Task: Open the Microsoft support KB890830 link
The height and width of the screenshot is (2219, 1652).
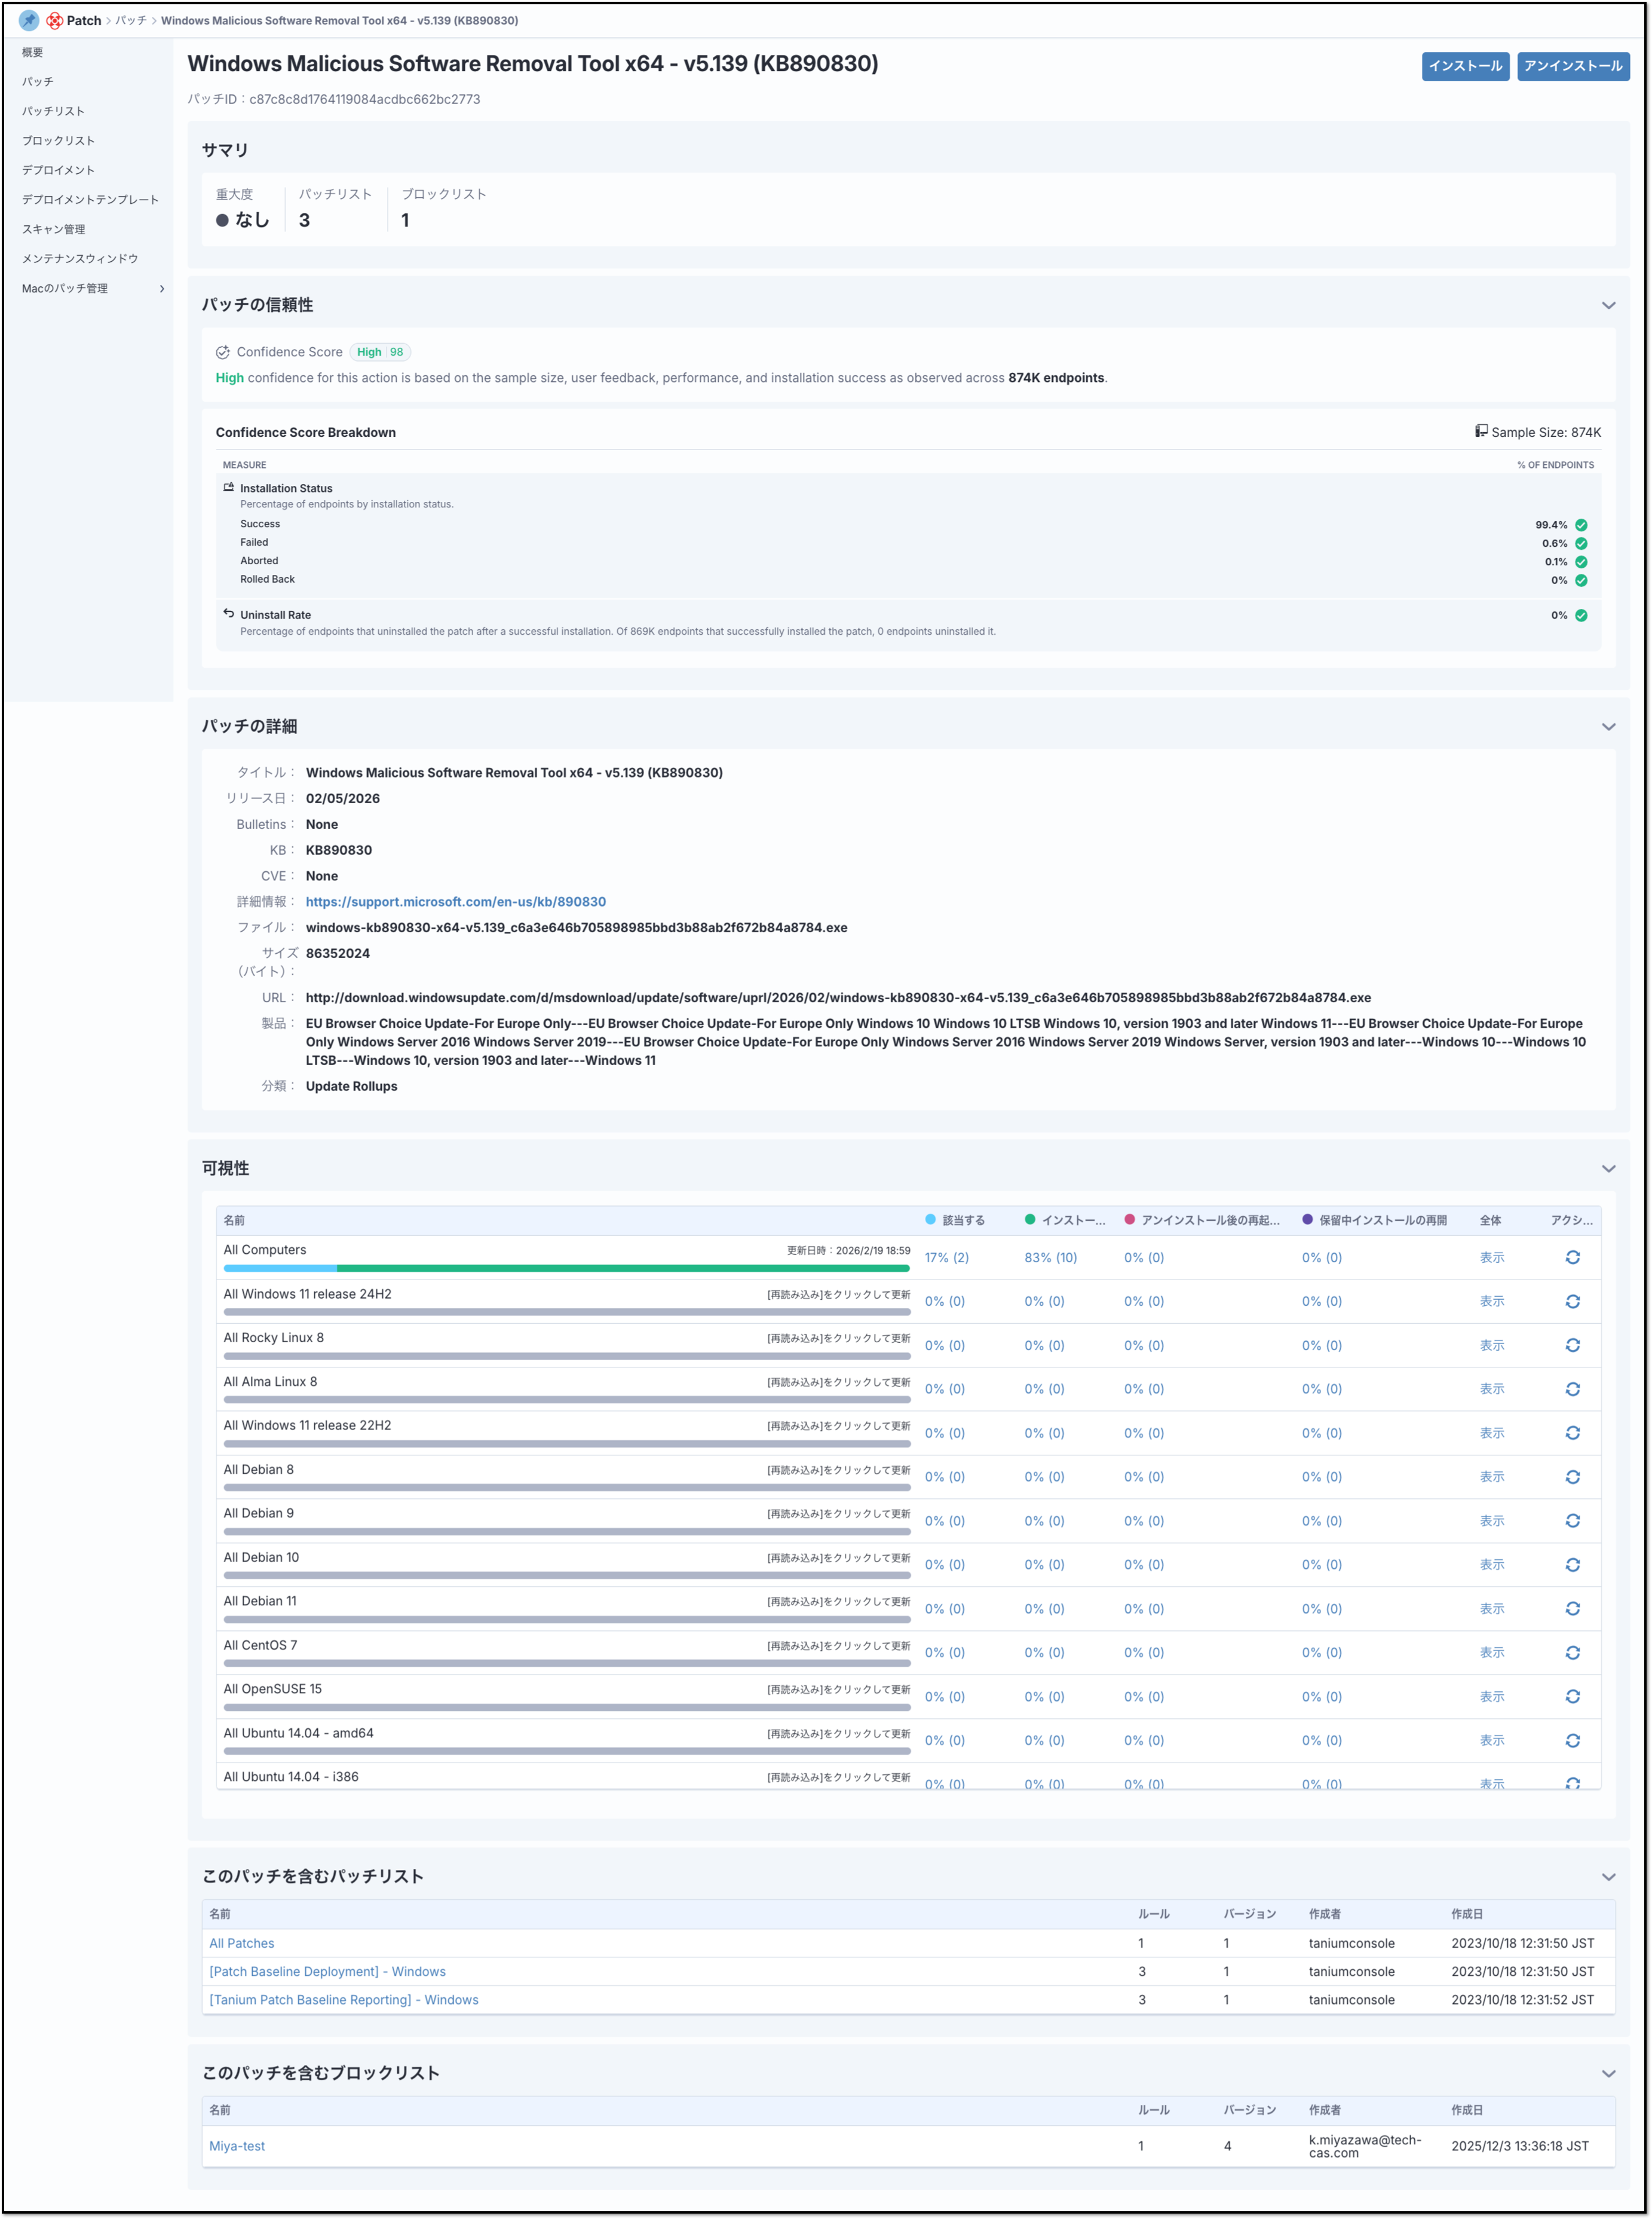Action: (455, 901)
